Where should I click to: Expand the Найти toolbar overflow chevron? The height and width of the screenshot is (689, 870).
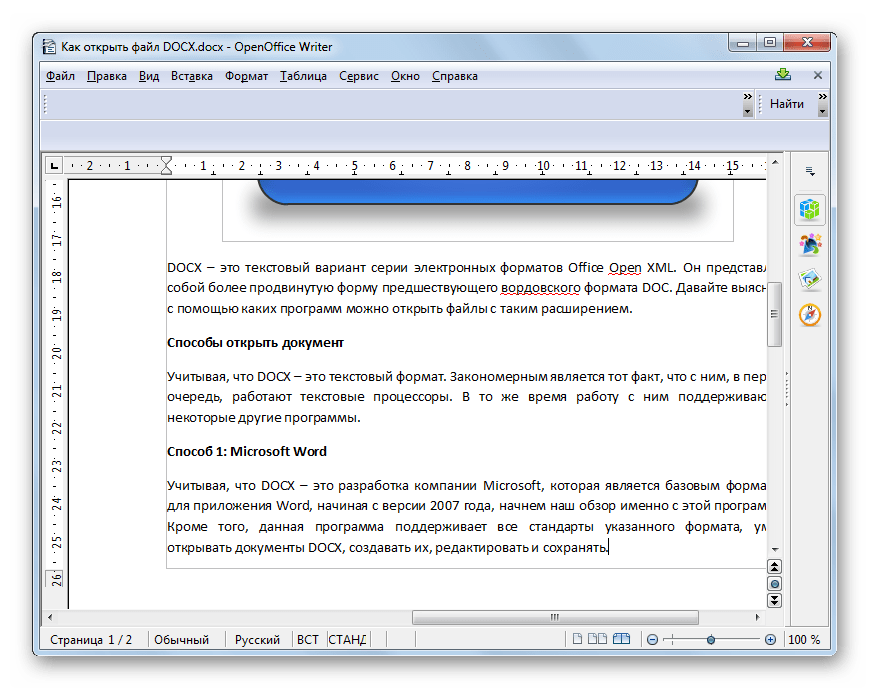point(822,104)
